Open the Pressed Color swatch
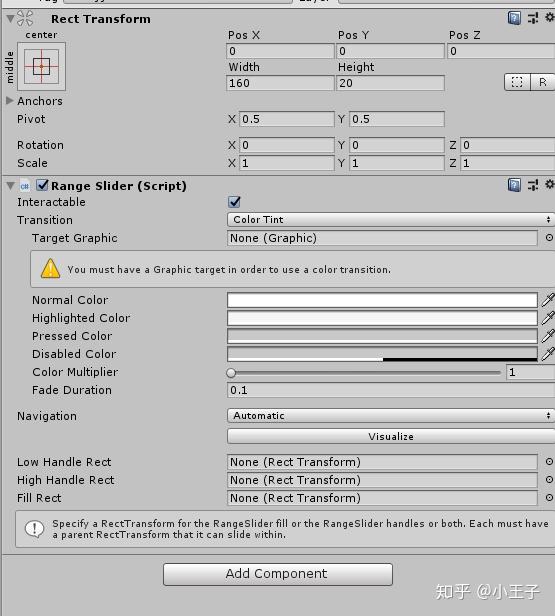Viewport: 555px width, 616px height. 382,336
